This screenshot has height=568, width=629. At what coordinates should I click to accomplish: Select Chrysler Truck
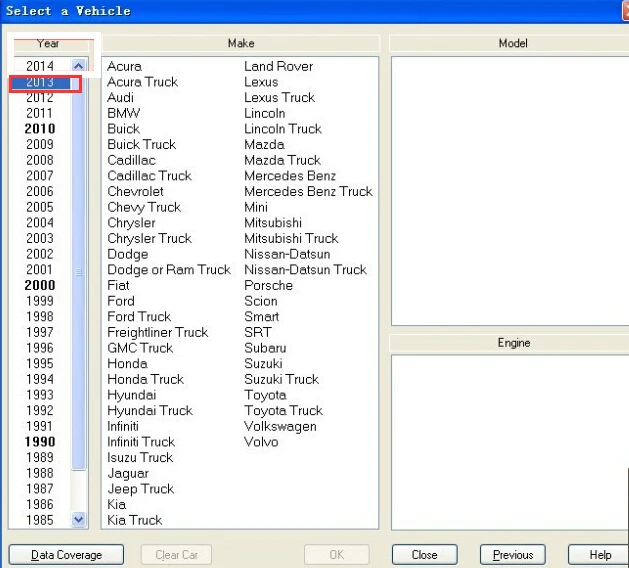pos(149,238)
